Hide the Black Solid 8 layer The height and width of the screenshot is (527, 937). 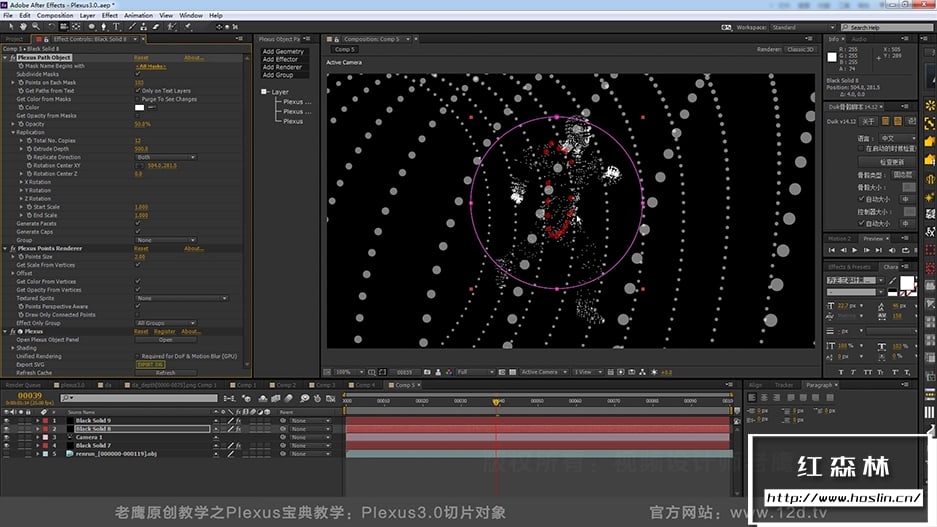coord(7,429)
